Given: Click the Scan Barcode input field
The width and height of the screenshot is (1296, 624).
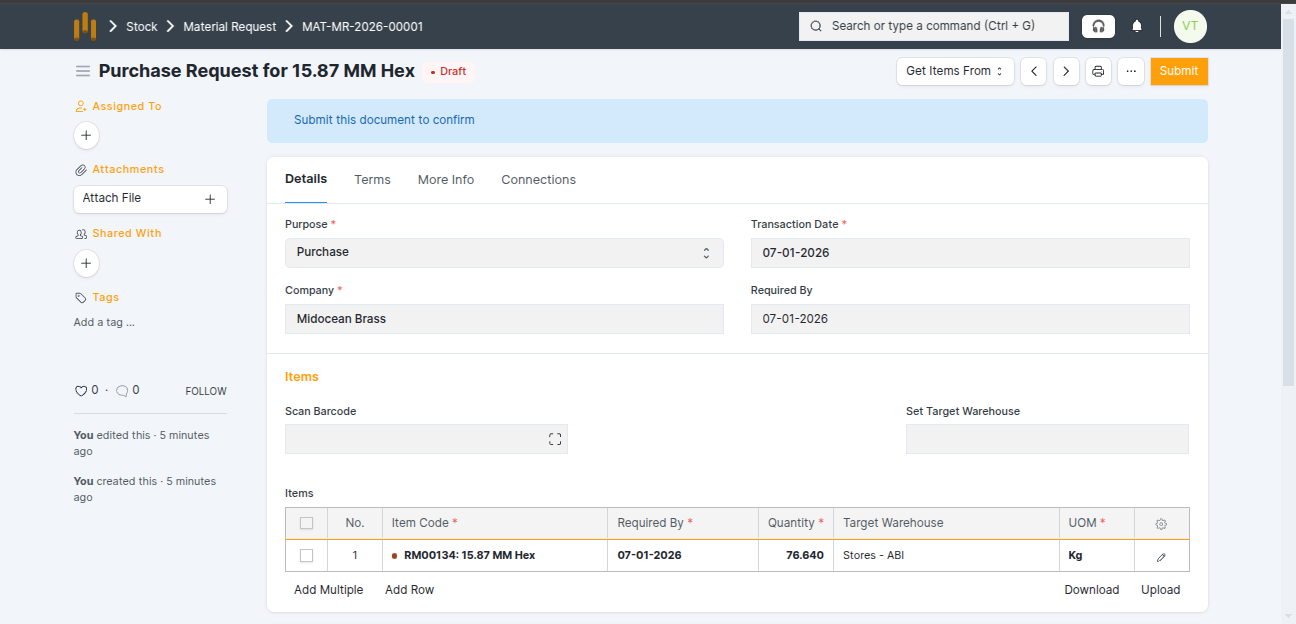Looking at the screenshot, I should pyautogui.click(x=415, y=439).
